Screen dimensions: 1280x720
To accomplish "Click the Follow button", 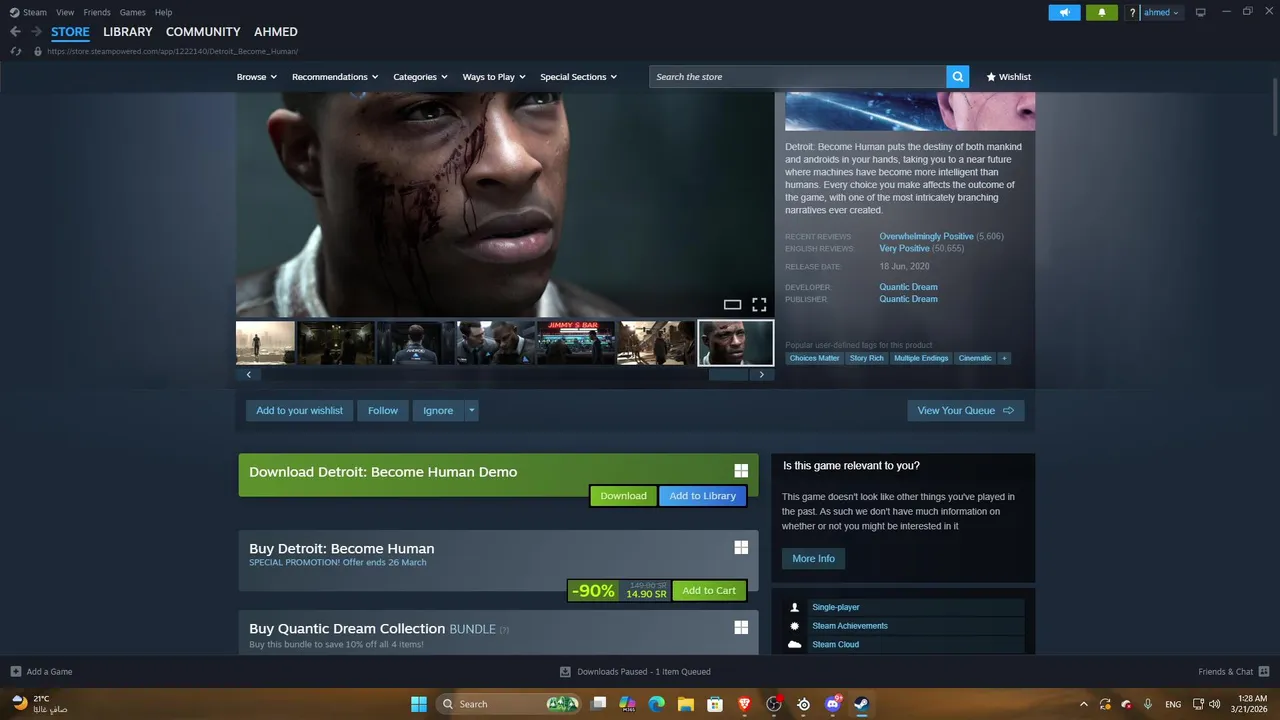I will [x=383, y=410].
